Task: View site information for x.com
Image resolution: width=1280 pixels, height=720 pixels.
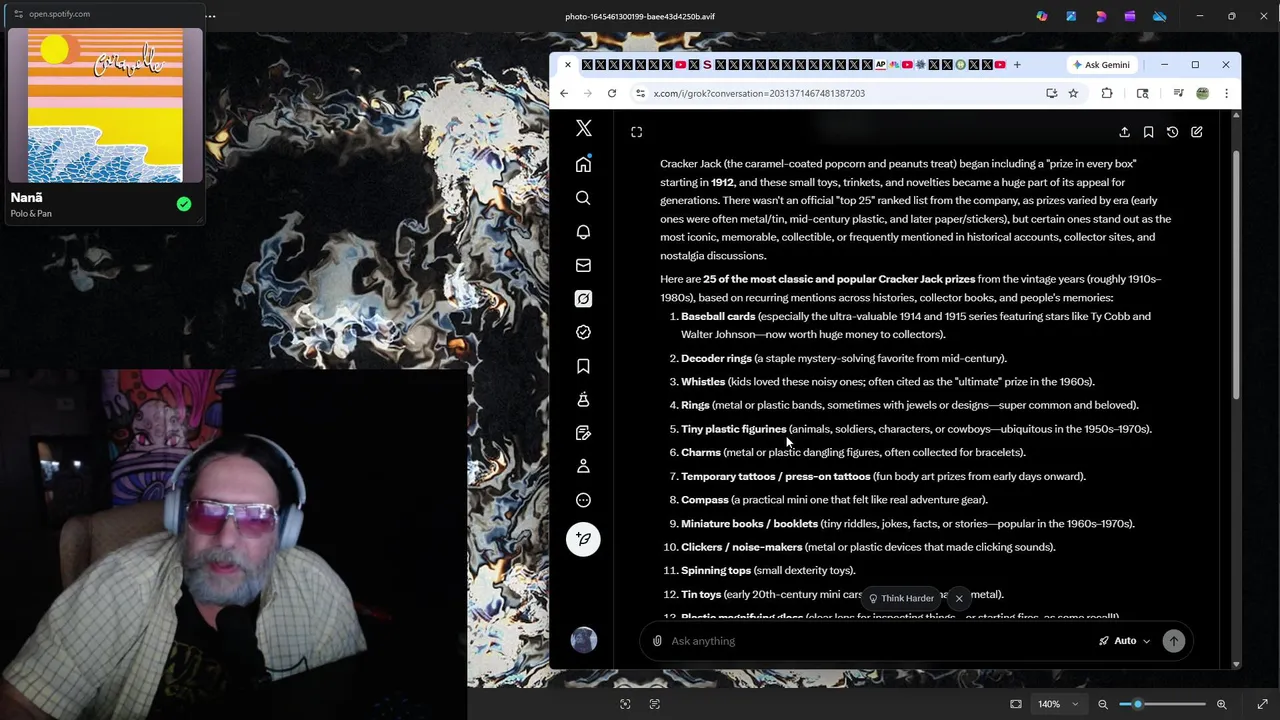Action: point(640,93)
